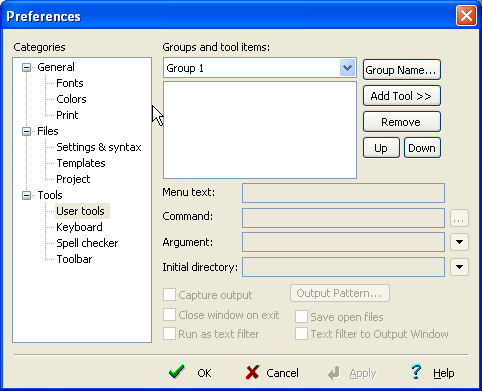Click the Add Tool >> button
The height and width of the screenshot is (391, 482).
pos(402,96)
